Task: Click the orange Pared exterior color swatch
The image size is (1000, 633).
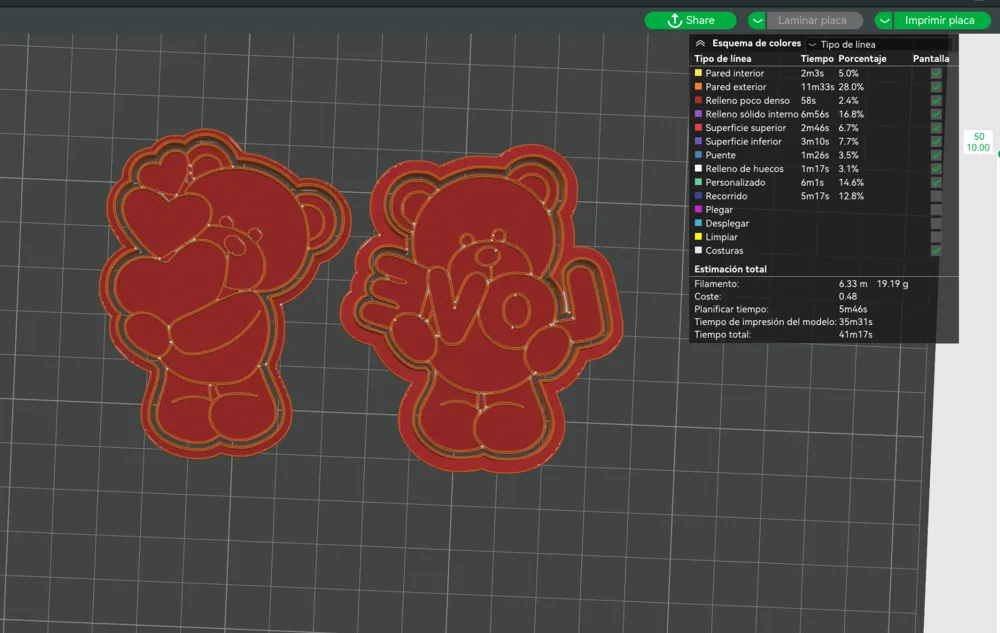Action: 698,86
